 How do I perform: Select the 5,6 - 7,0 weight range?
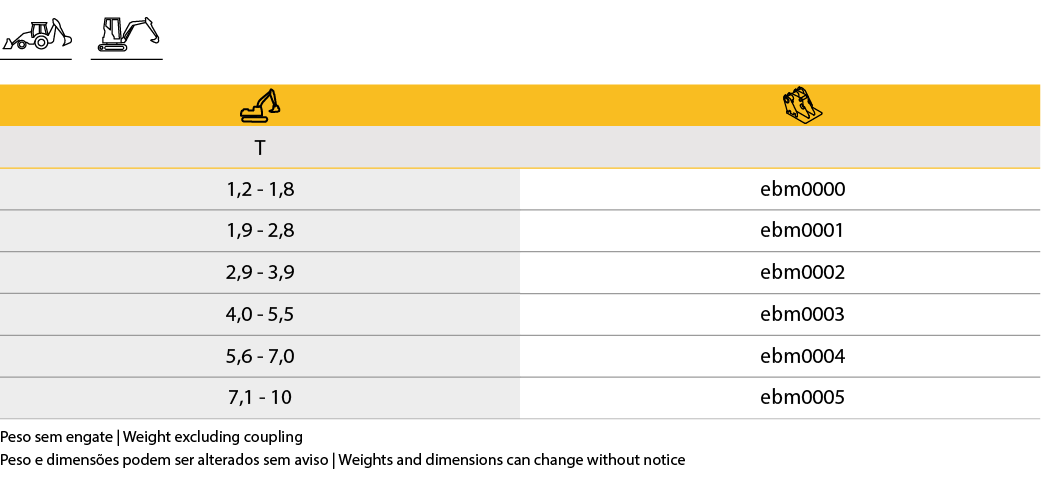tap(260, 356)
